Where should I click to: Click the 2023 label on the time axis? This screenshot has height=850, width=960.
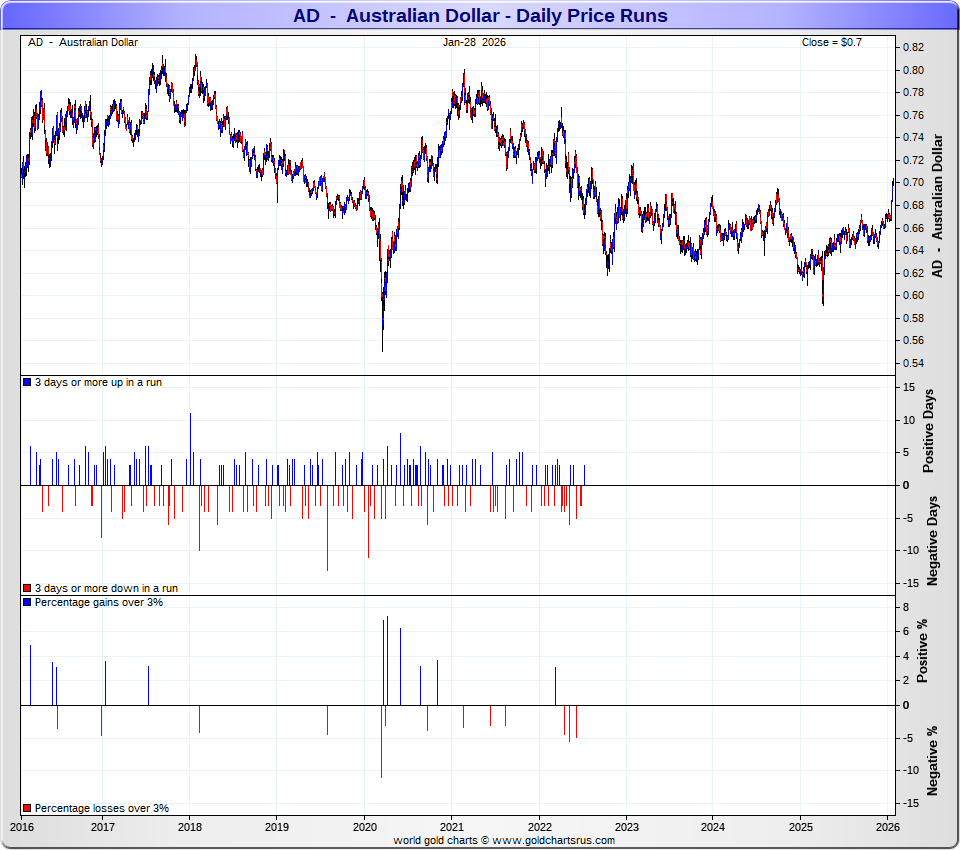[x=626, y=827]
